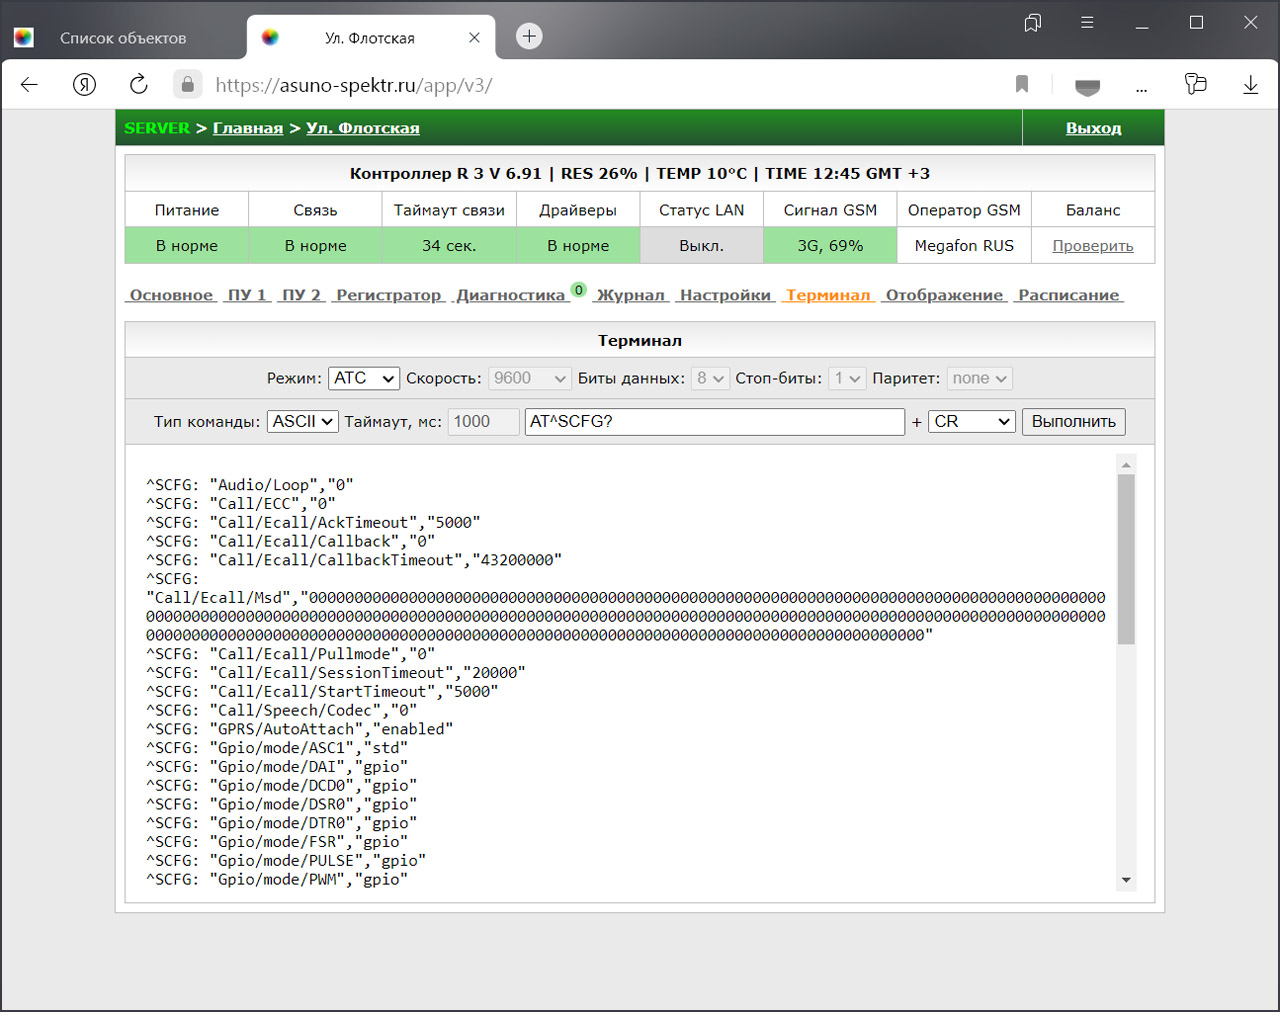Open tab groups bookmark icon in title bar

[1033, 23]
